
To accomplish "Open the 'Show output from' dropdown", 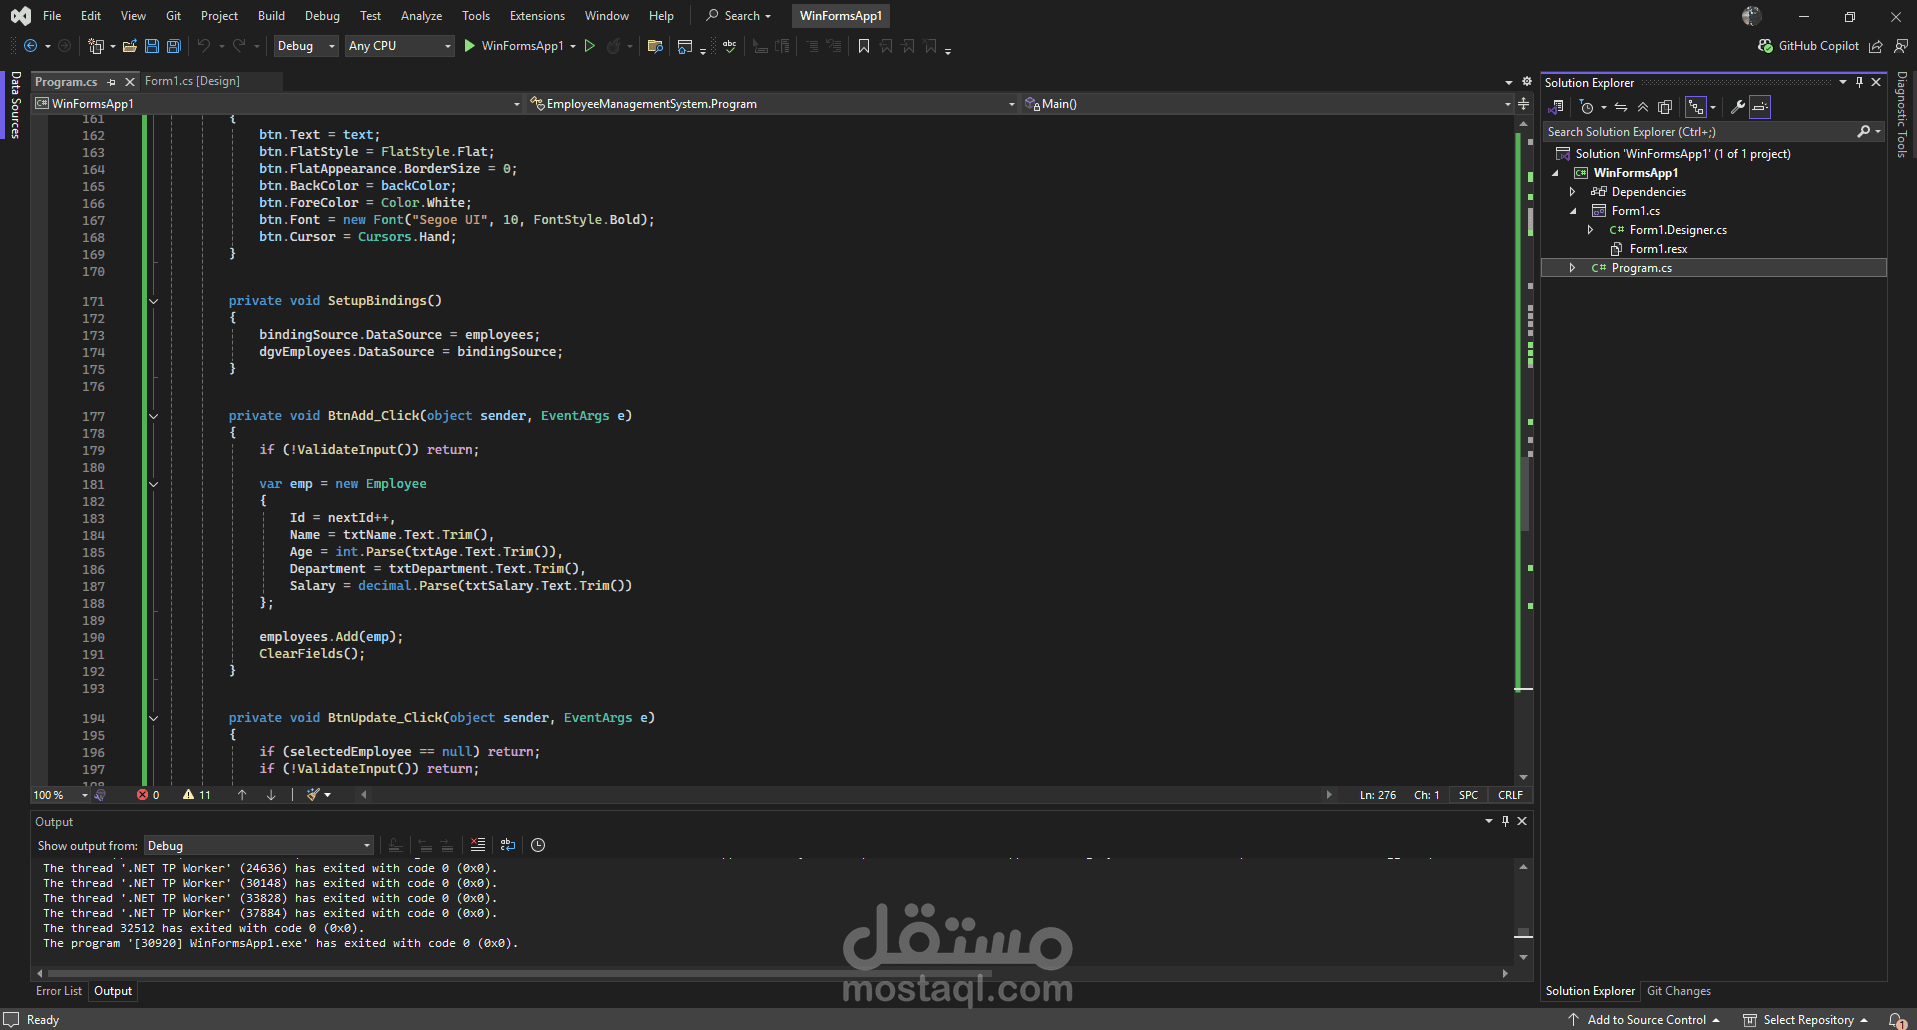I will click(x=259, y=846).
